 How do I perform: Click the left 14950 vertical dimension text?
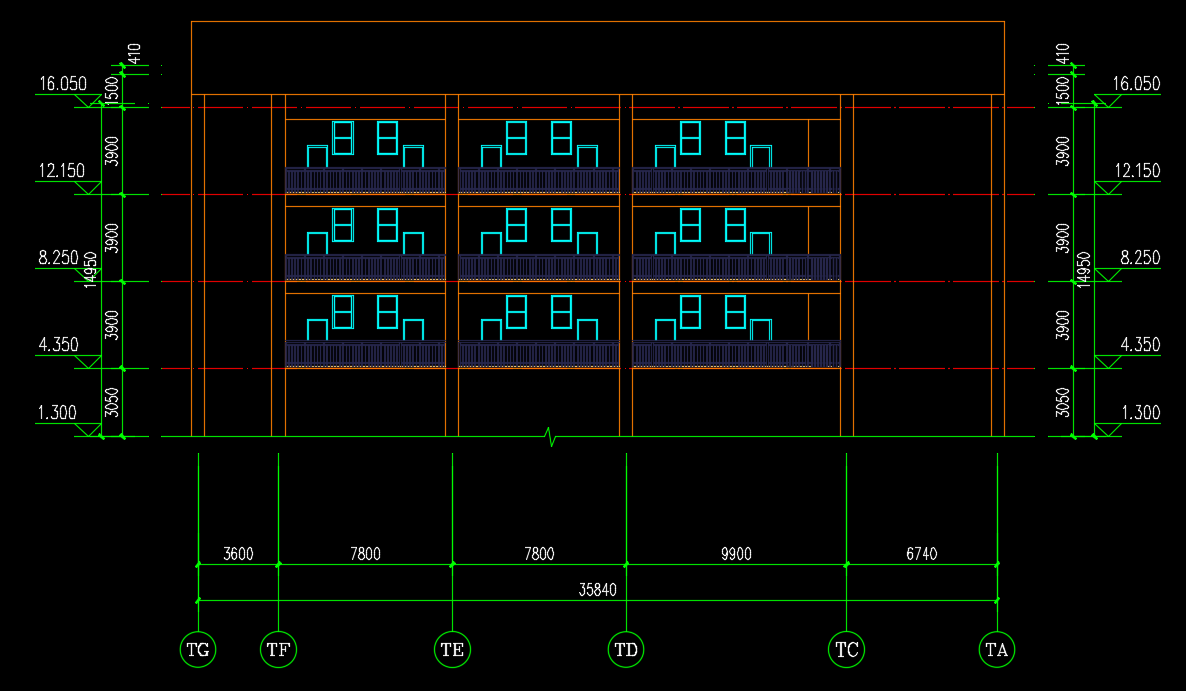click(90, 270)
